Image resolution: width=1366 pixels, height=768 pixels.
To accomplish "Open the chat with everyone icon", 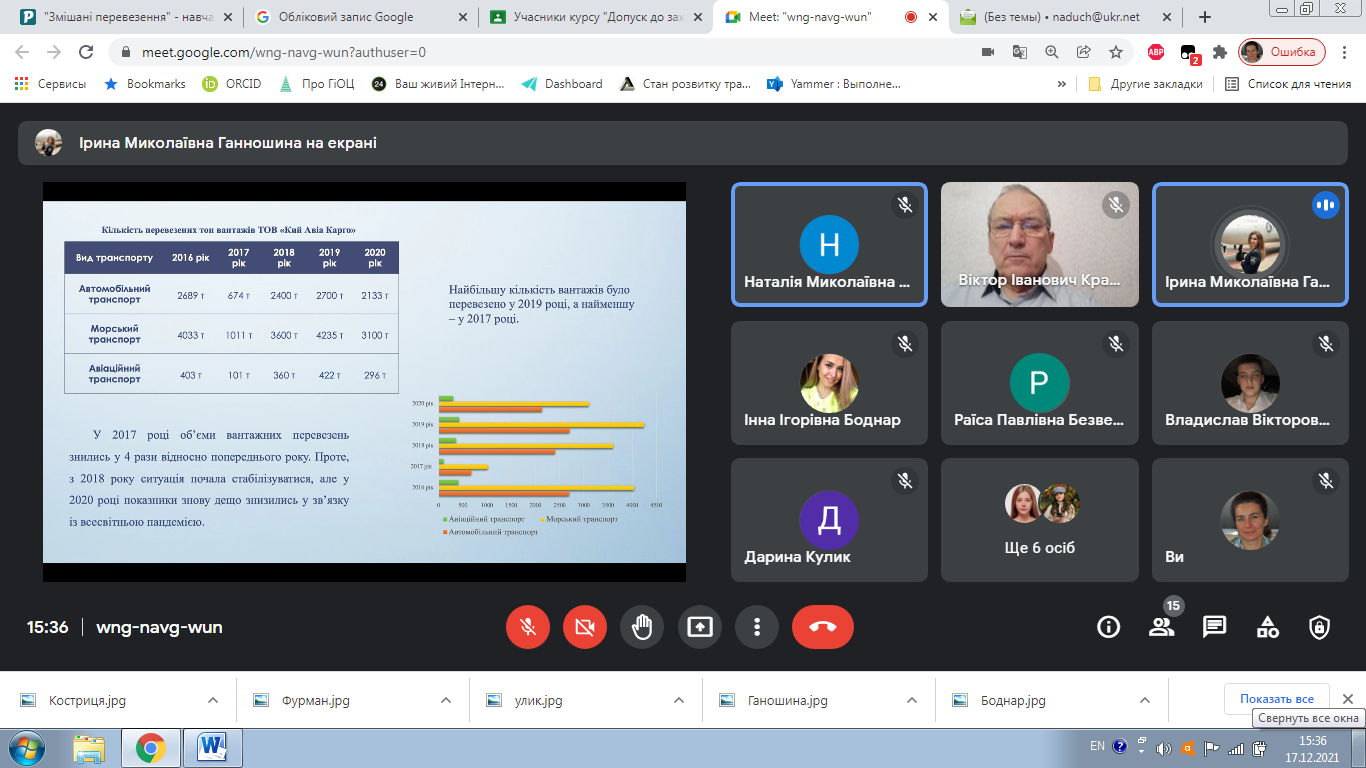I will 1214,627.
